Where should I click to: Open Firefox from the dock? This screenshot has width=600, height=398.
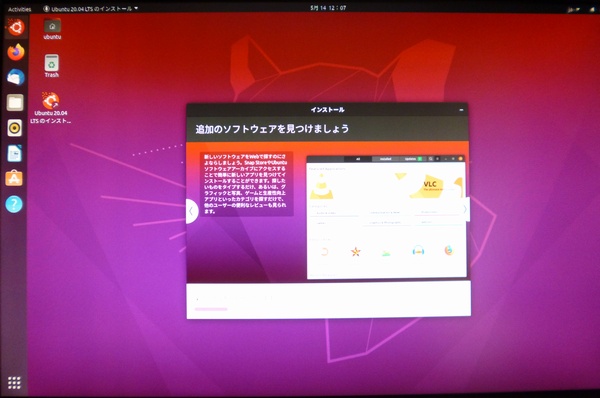click(16, 52)
